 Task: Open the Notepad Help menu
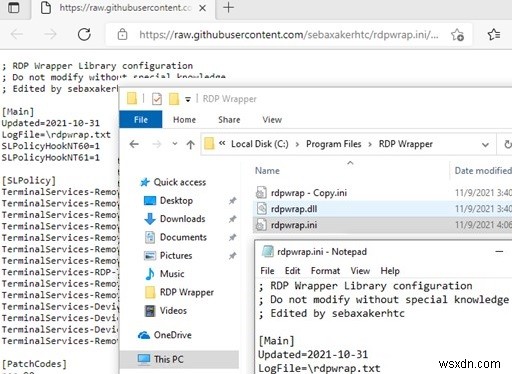tap(390, 271)
